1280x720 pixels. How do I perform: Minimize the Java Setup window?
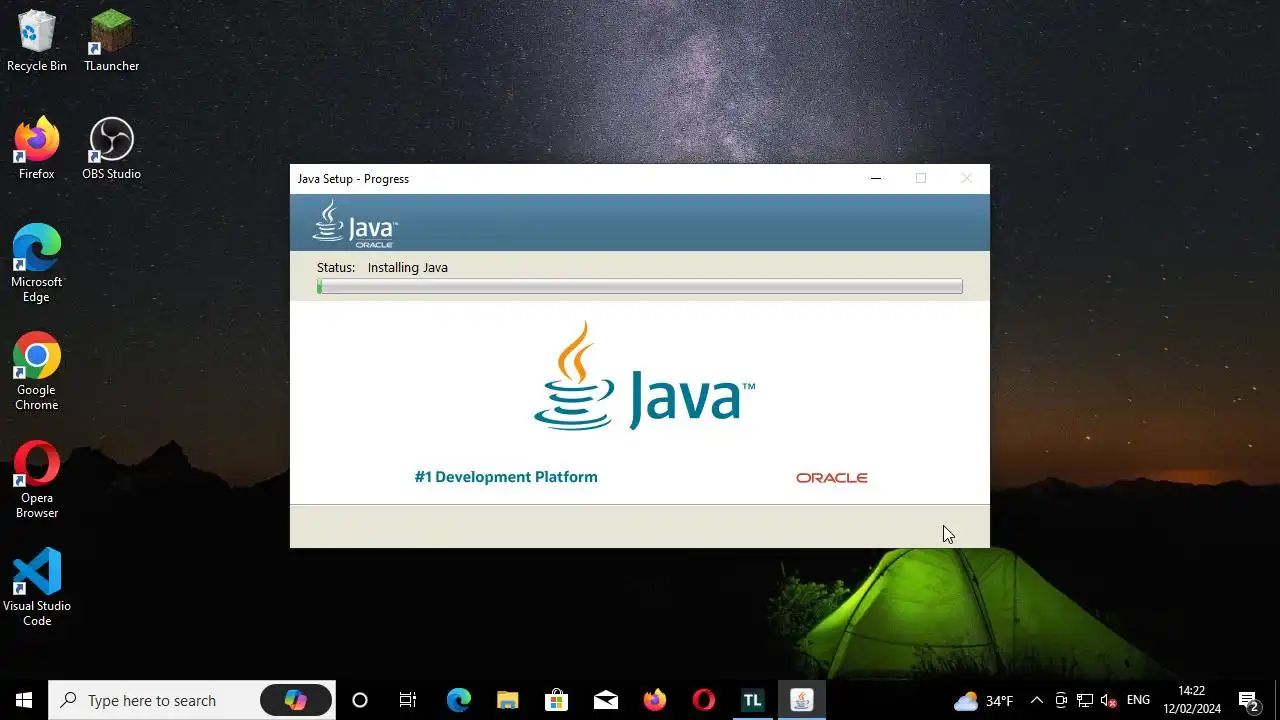(876, 179)
